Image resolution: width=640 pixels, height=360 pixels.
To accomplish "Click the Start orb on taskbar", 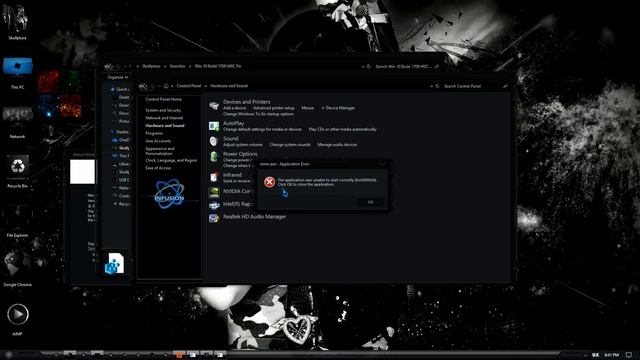I will coord(8,356).
